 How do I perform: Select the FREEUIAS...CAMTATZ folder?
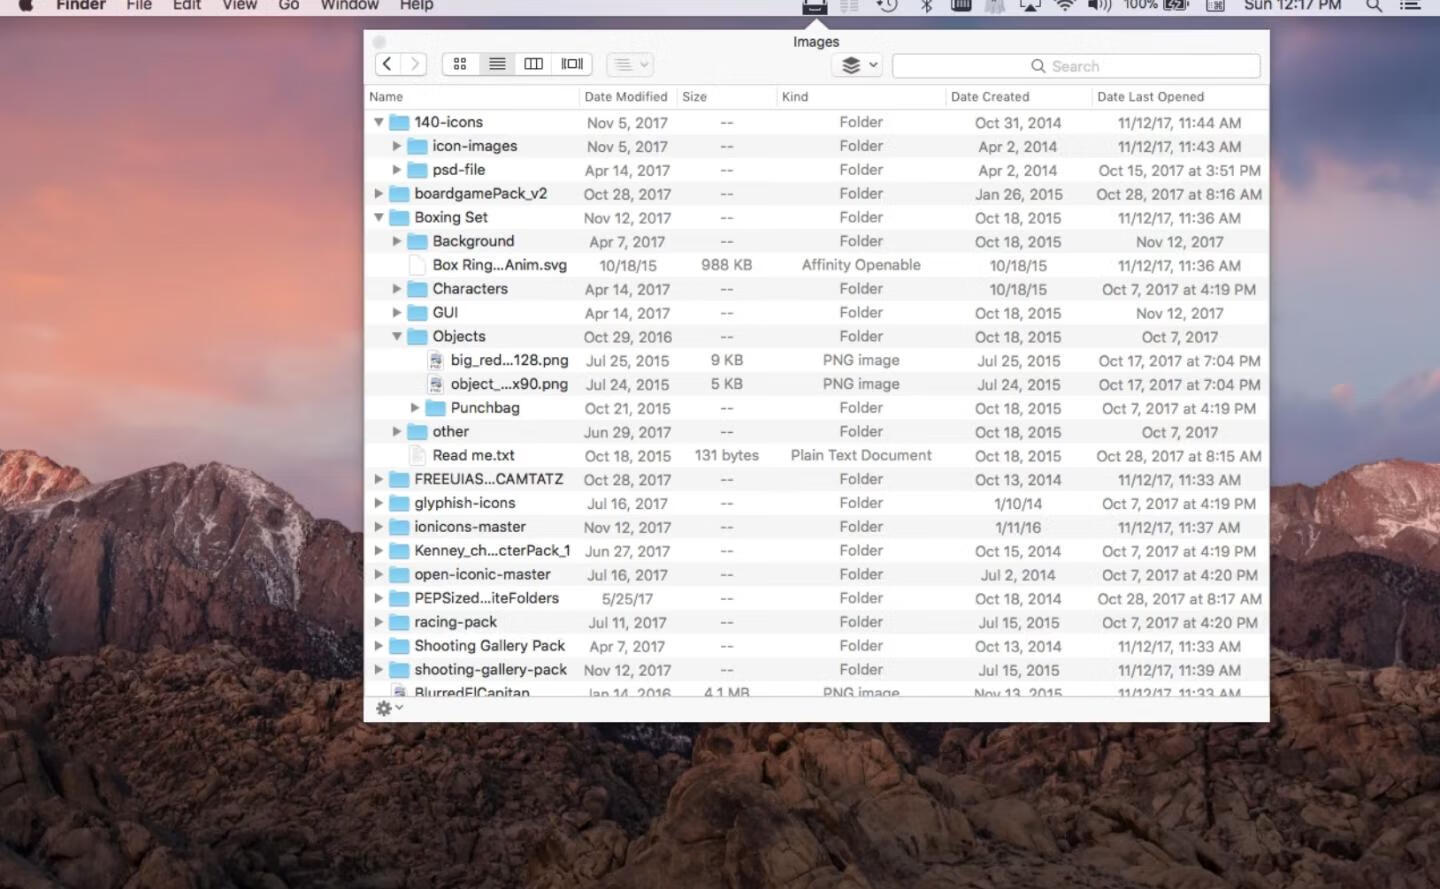(x=488, y=479)
